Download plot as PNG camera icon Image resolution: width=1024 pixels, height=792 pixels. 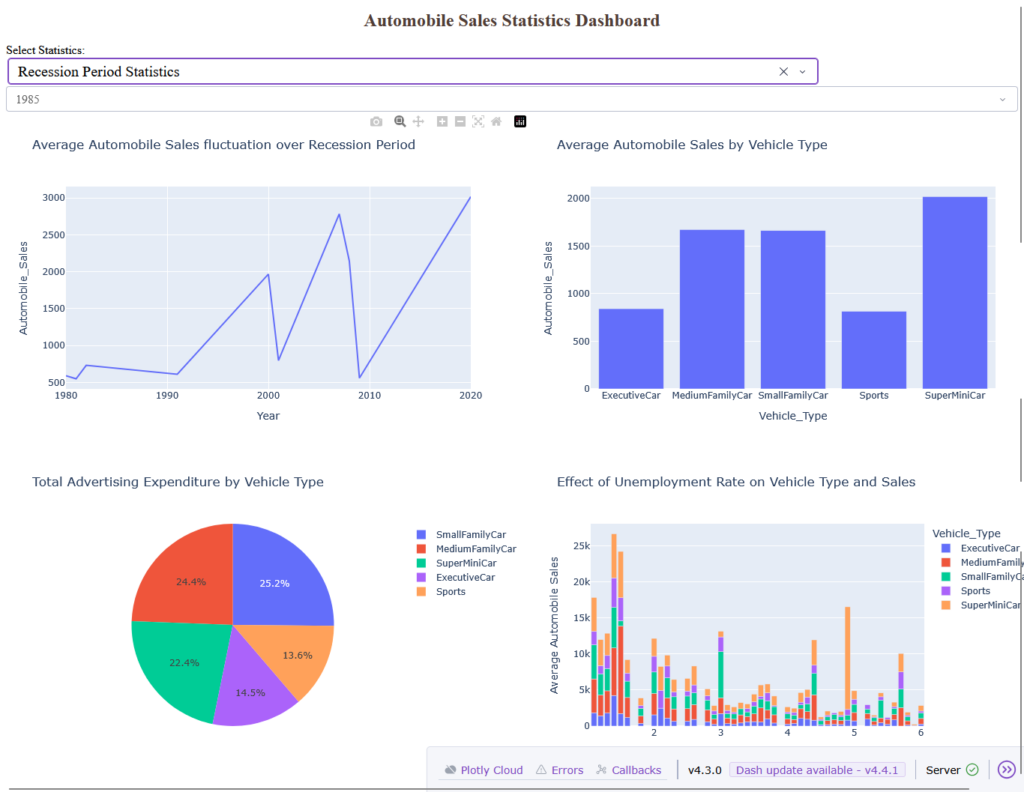point(376,121)
